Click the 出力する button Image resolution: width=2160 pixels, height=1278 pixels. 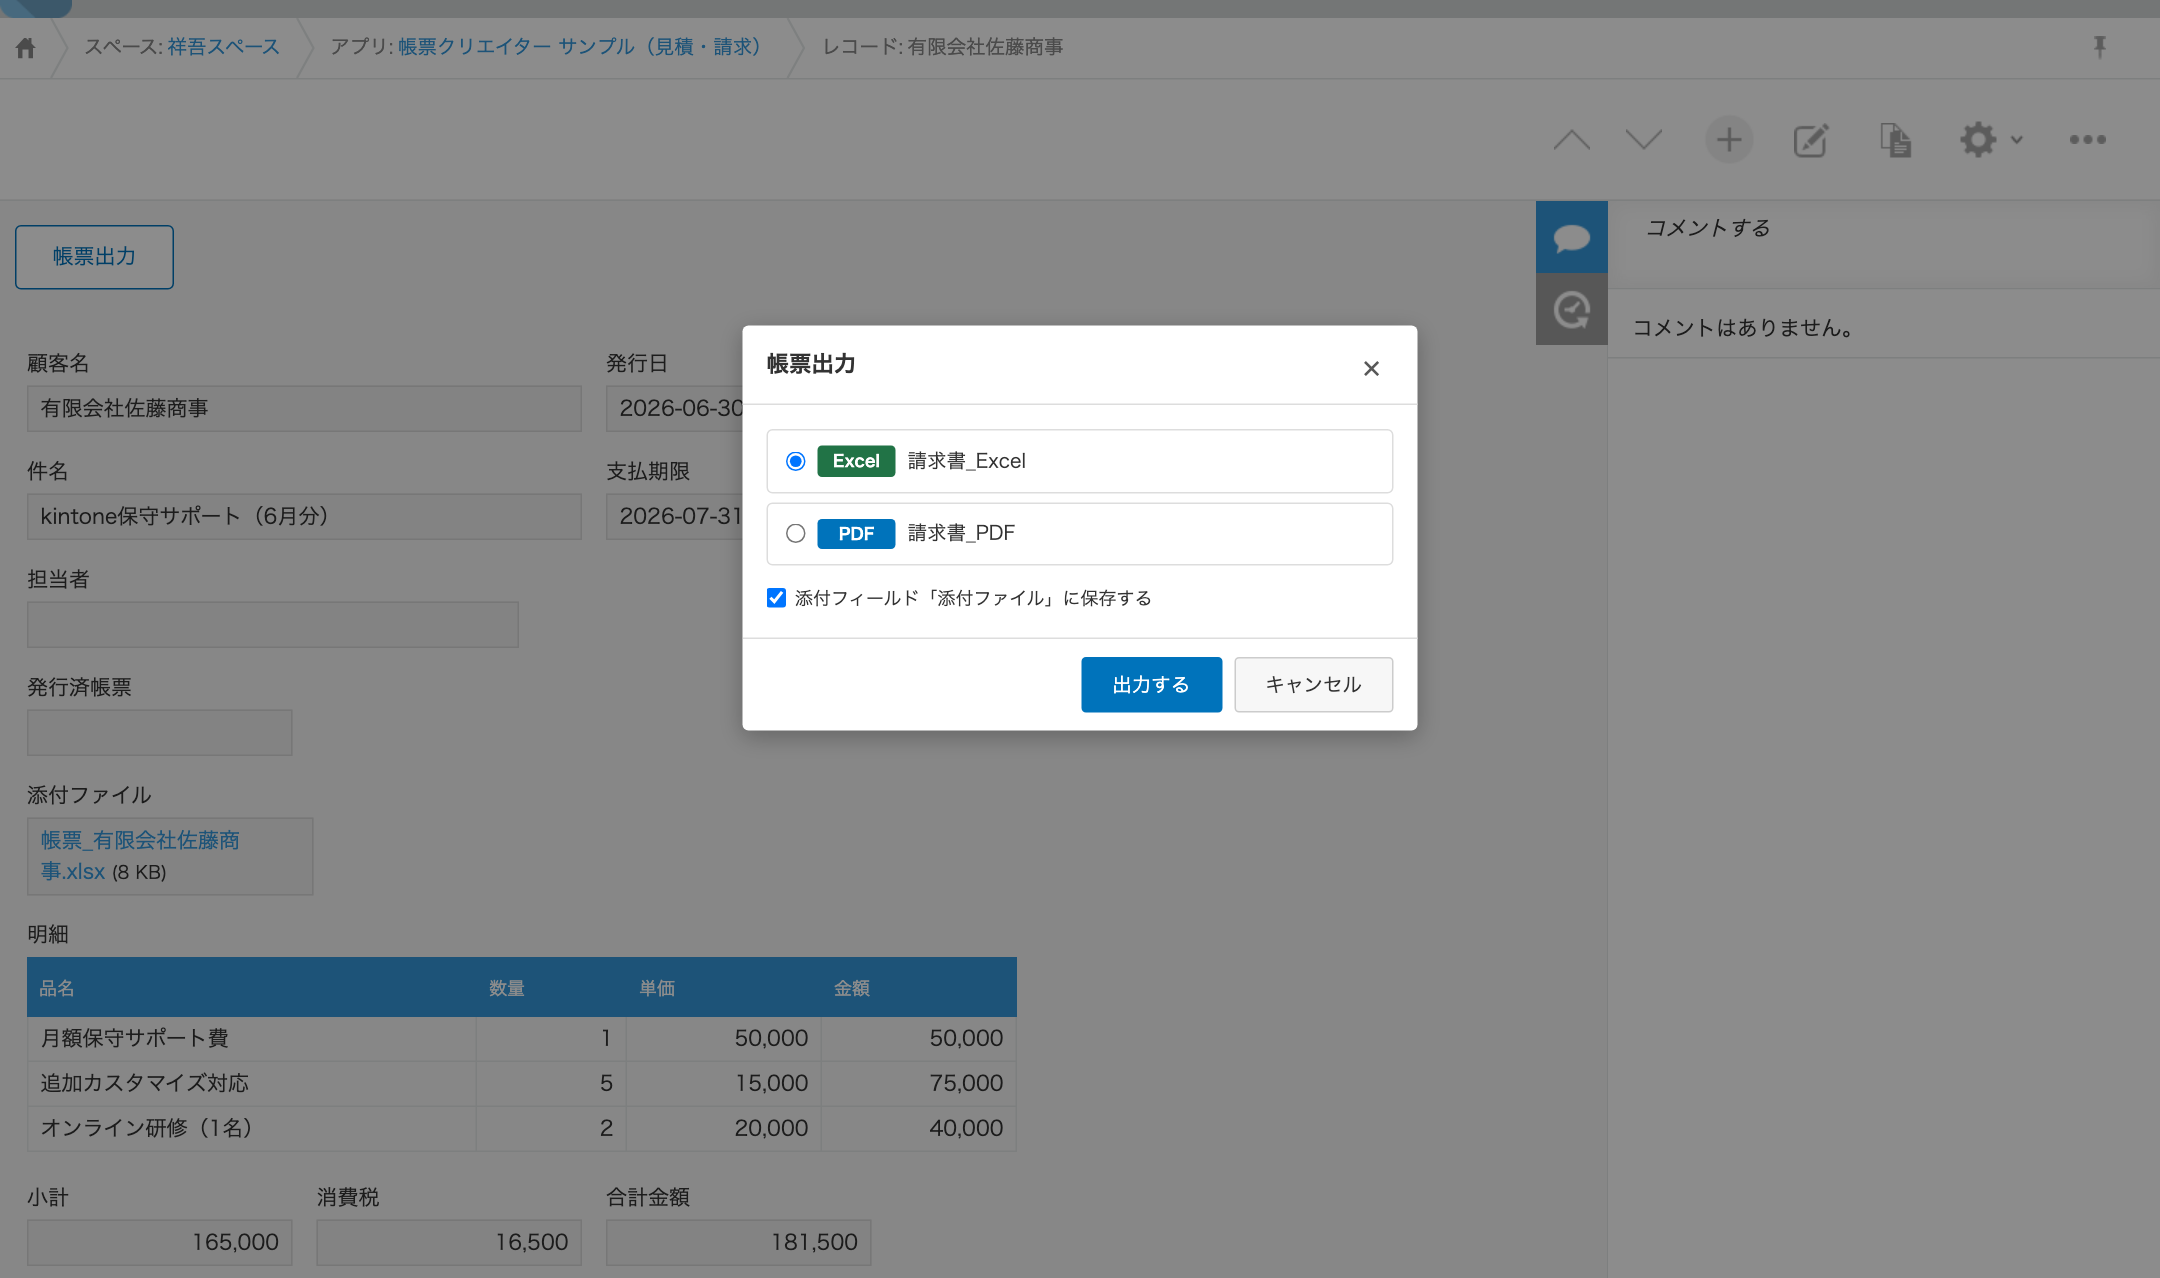click(1151, 685)
